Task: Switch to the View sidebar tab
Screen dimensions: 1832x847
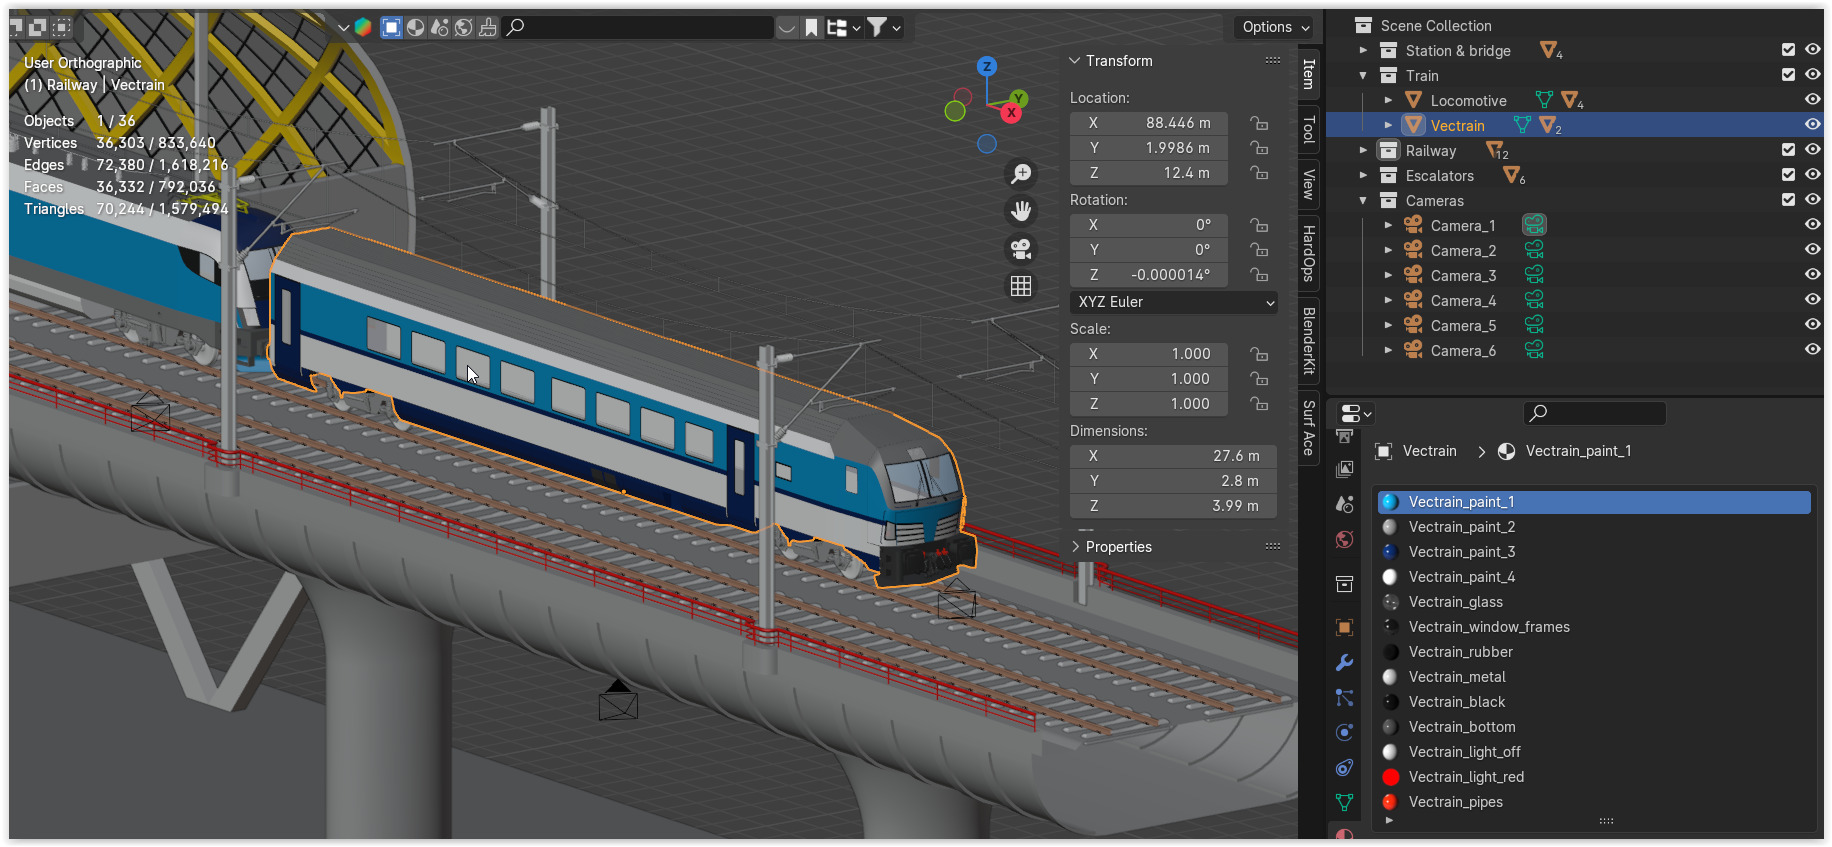Action: point(1308,184)
